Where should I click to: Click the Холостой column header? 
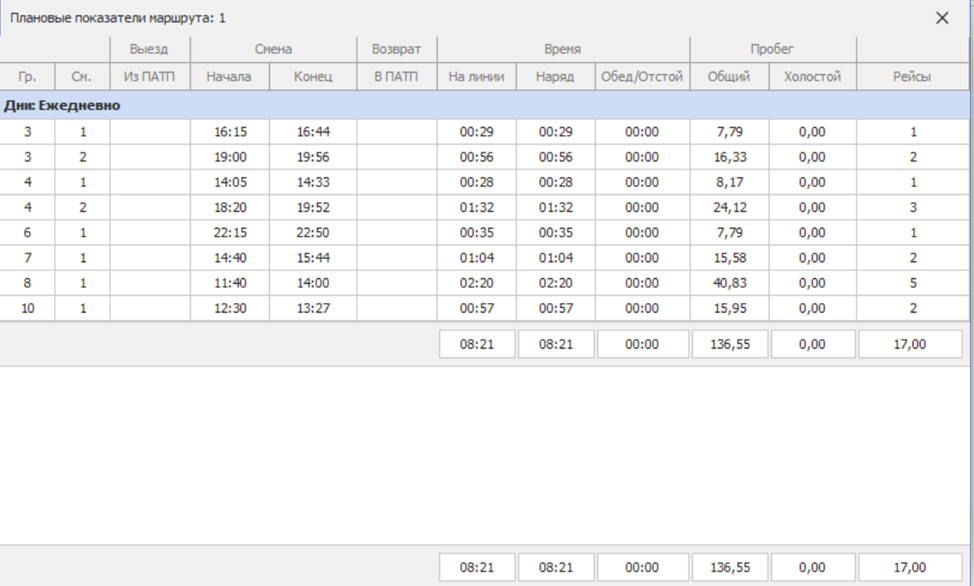pos(812,77)
